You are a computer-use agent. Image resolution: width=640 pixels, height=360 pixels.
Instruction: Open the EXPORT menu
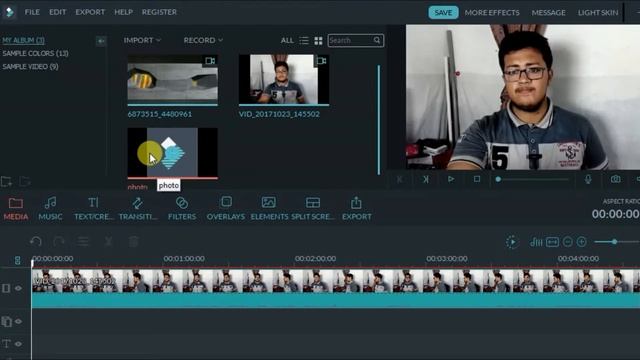pos(90,12)
